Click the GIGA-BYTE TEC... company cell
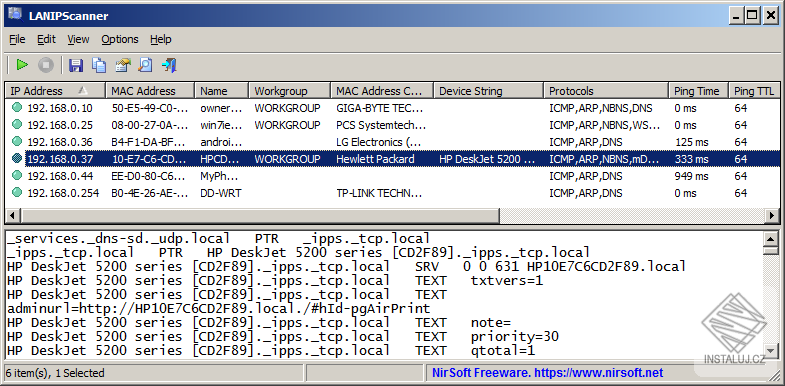Image resolution: width=785 pixels, height=386 pixels. click(379, 108)
